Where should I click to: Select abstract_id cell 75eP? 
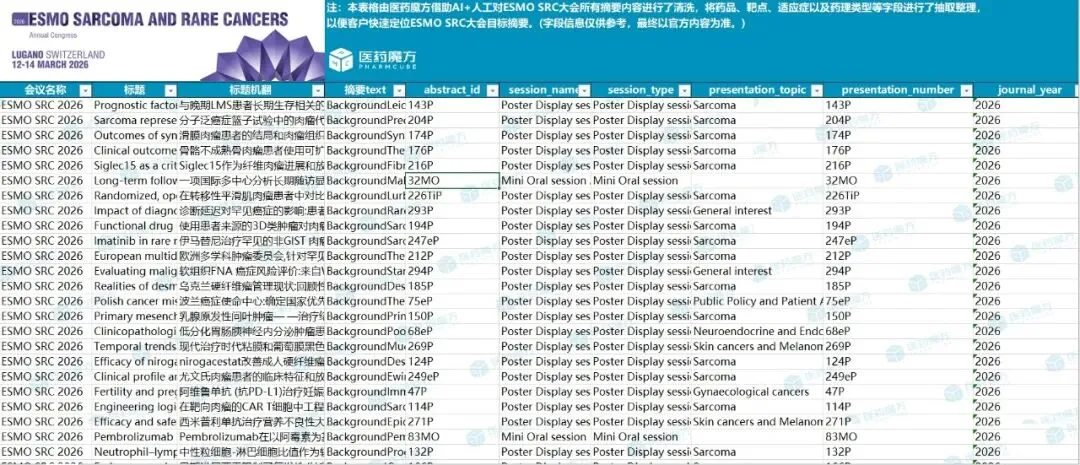[452, 301]
